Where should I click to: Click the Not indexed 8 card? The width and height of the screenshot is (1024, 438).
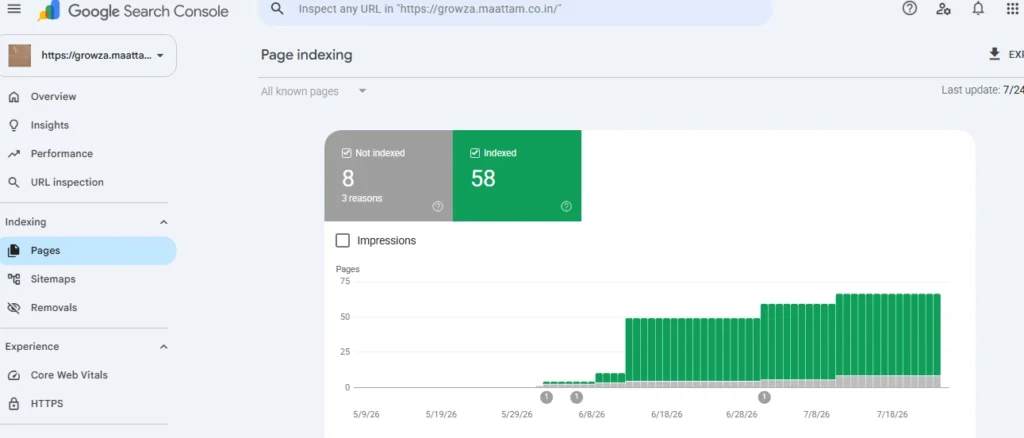389,176
